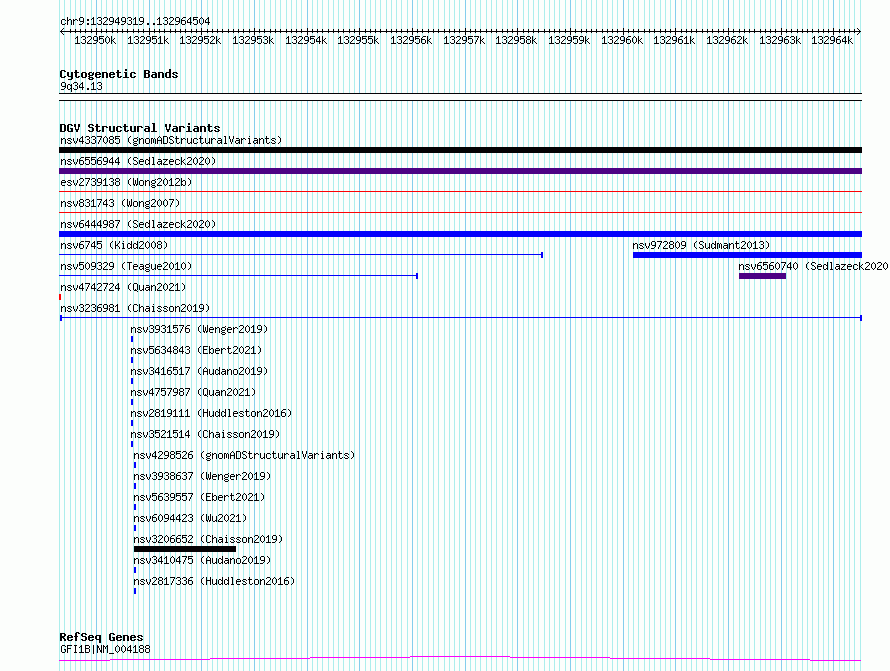
Task: Open the nsv3416517 (Audano2019) label
Action: coord(199,371)
